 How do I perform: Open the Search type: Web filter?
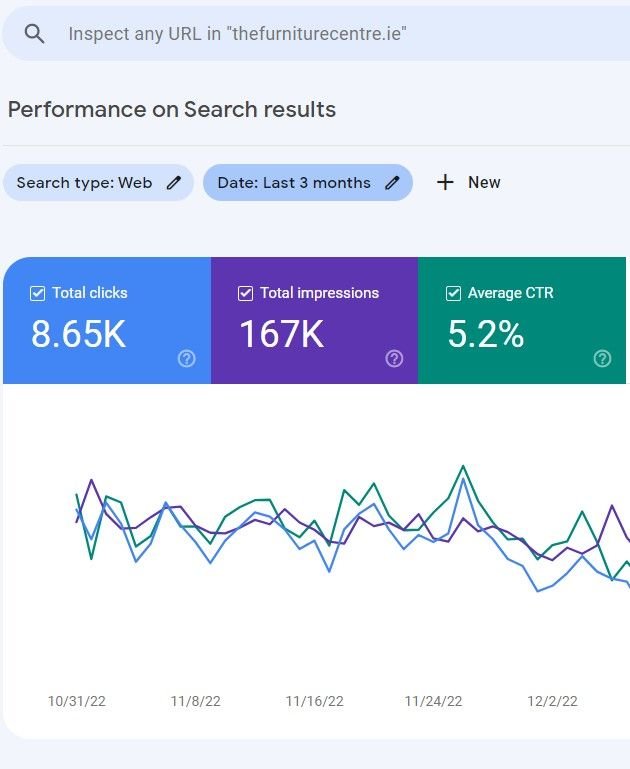pos(85,183)
